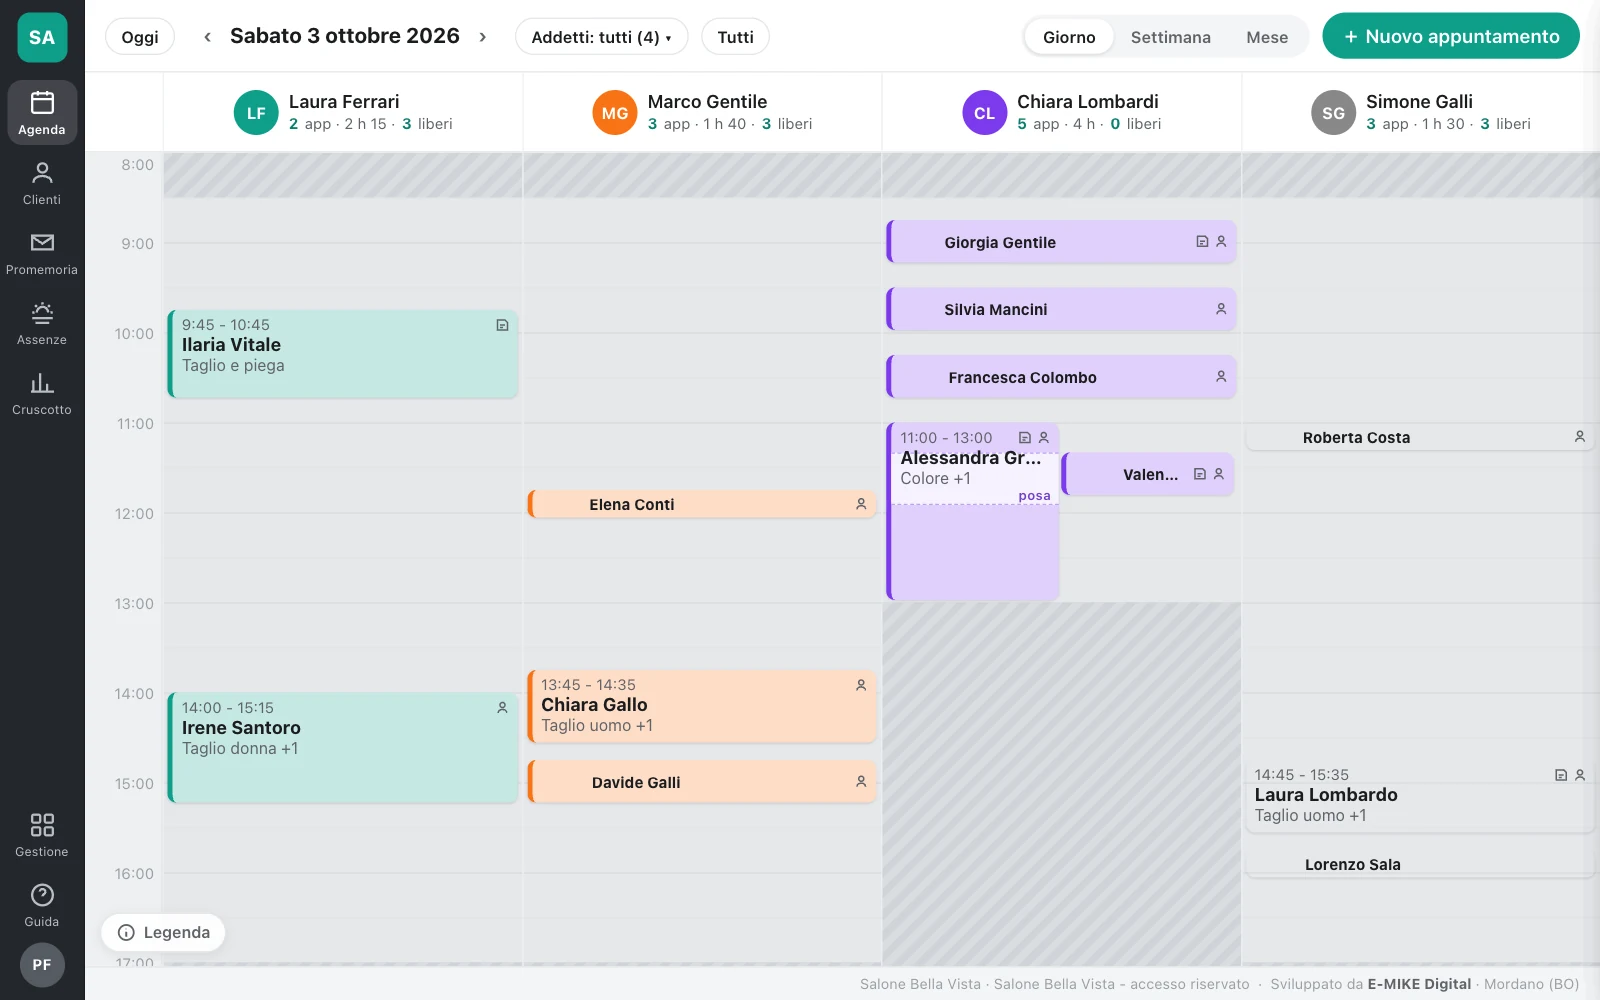Click the Tutti filter button
Screen dimensions: 1600x1000
tap(735, 37)
